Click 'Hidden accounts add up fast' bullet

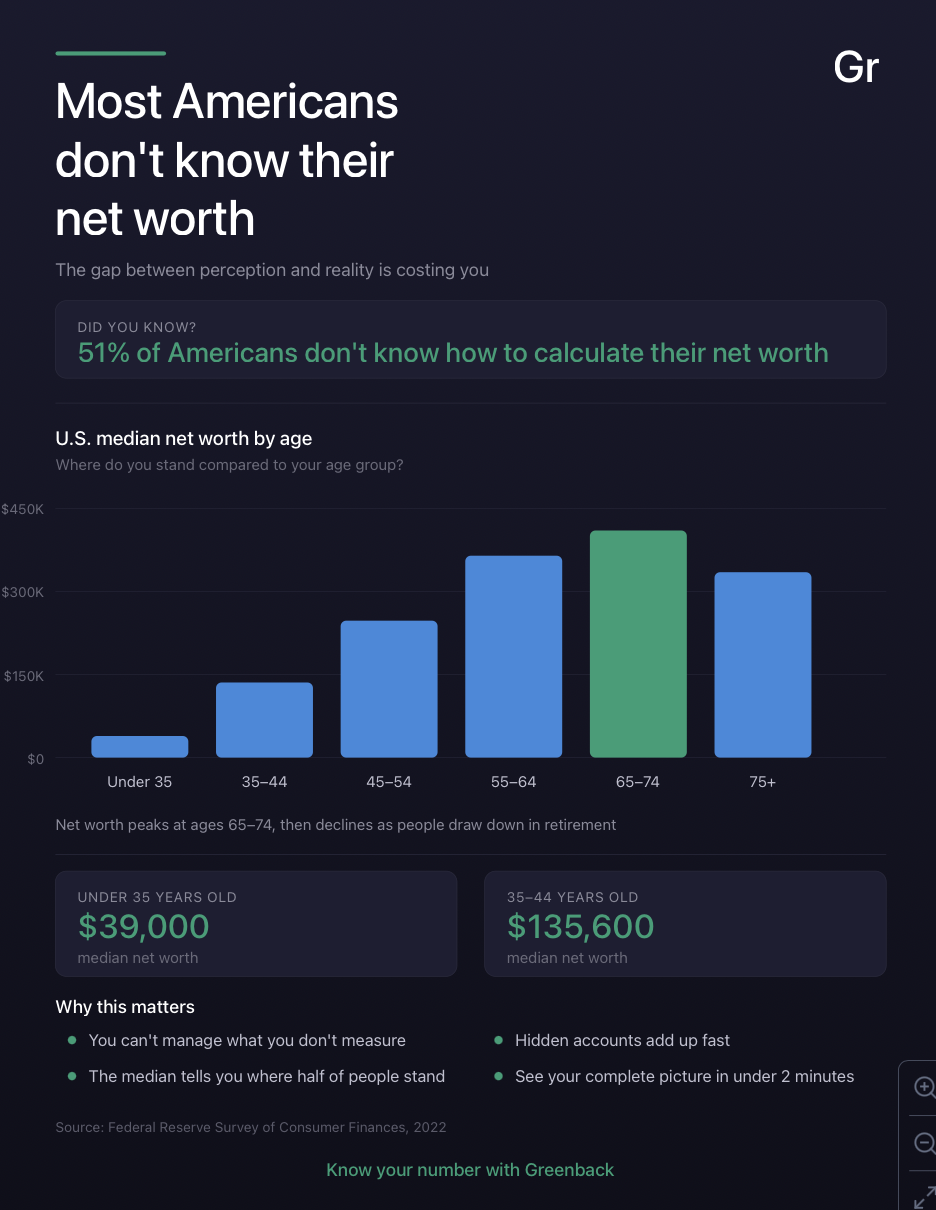tap(622, 1040)
